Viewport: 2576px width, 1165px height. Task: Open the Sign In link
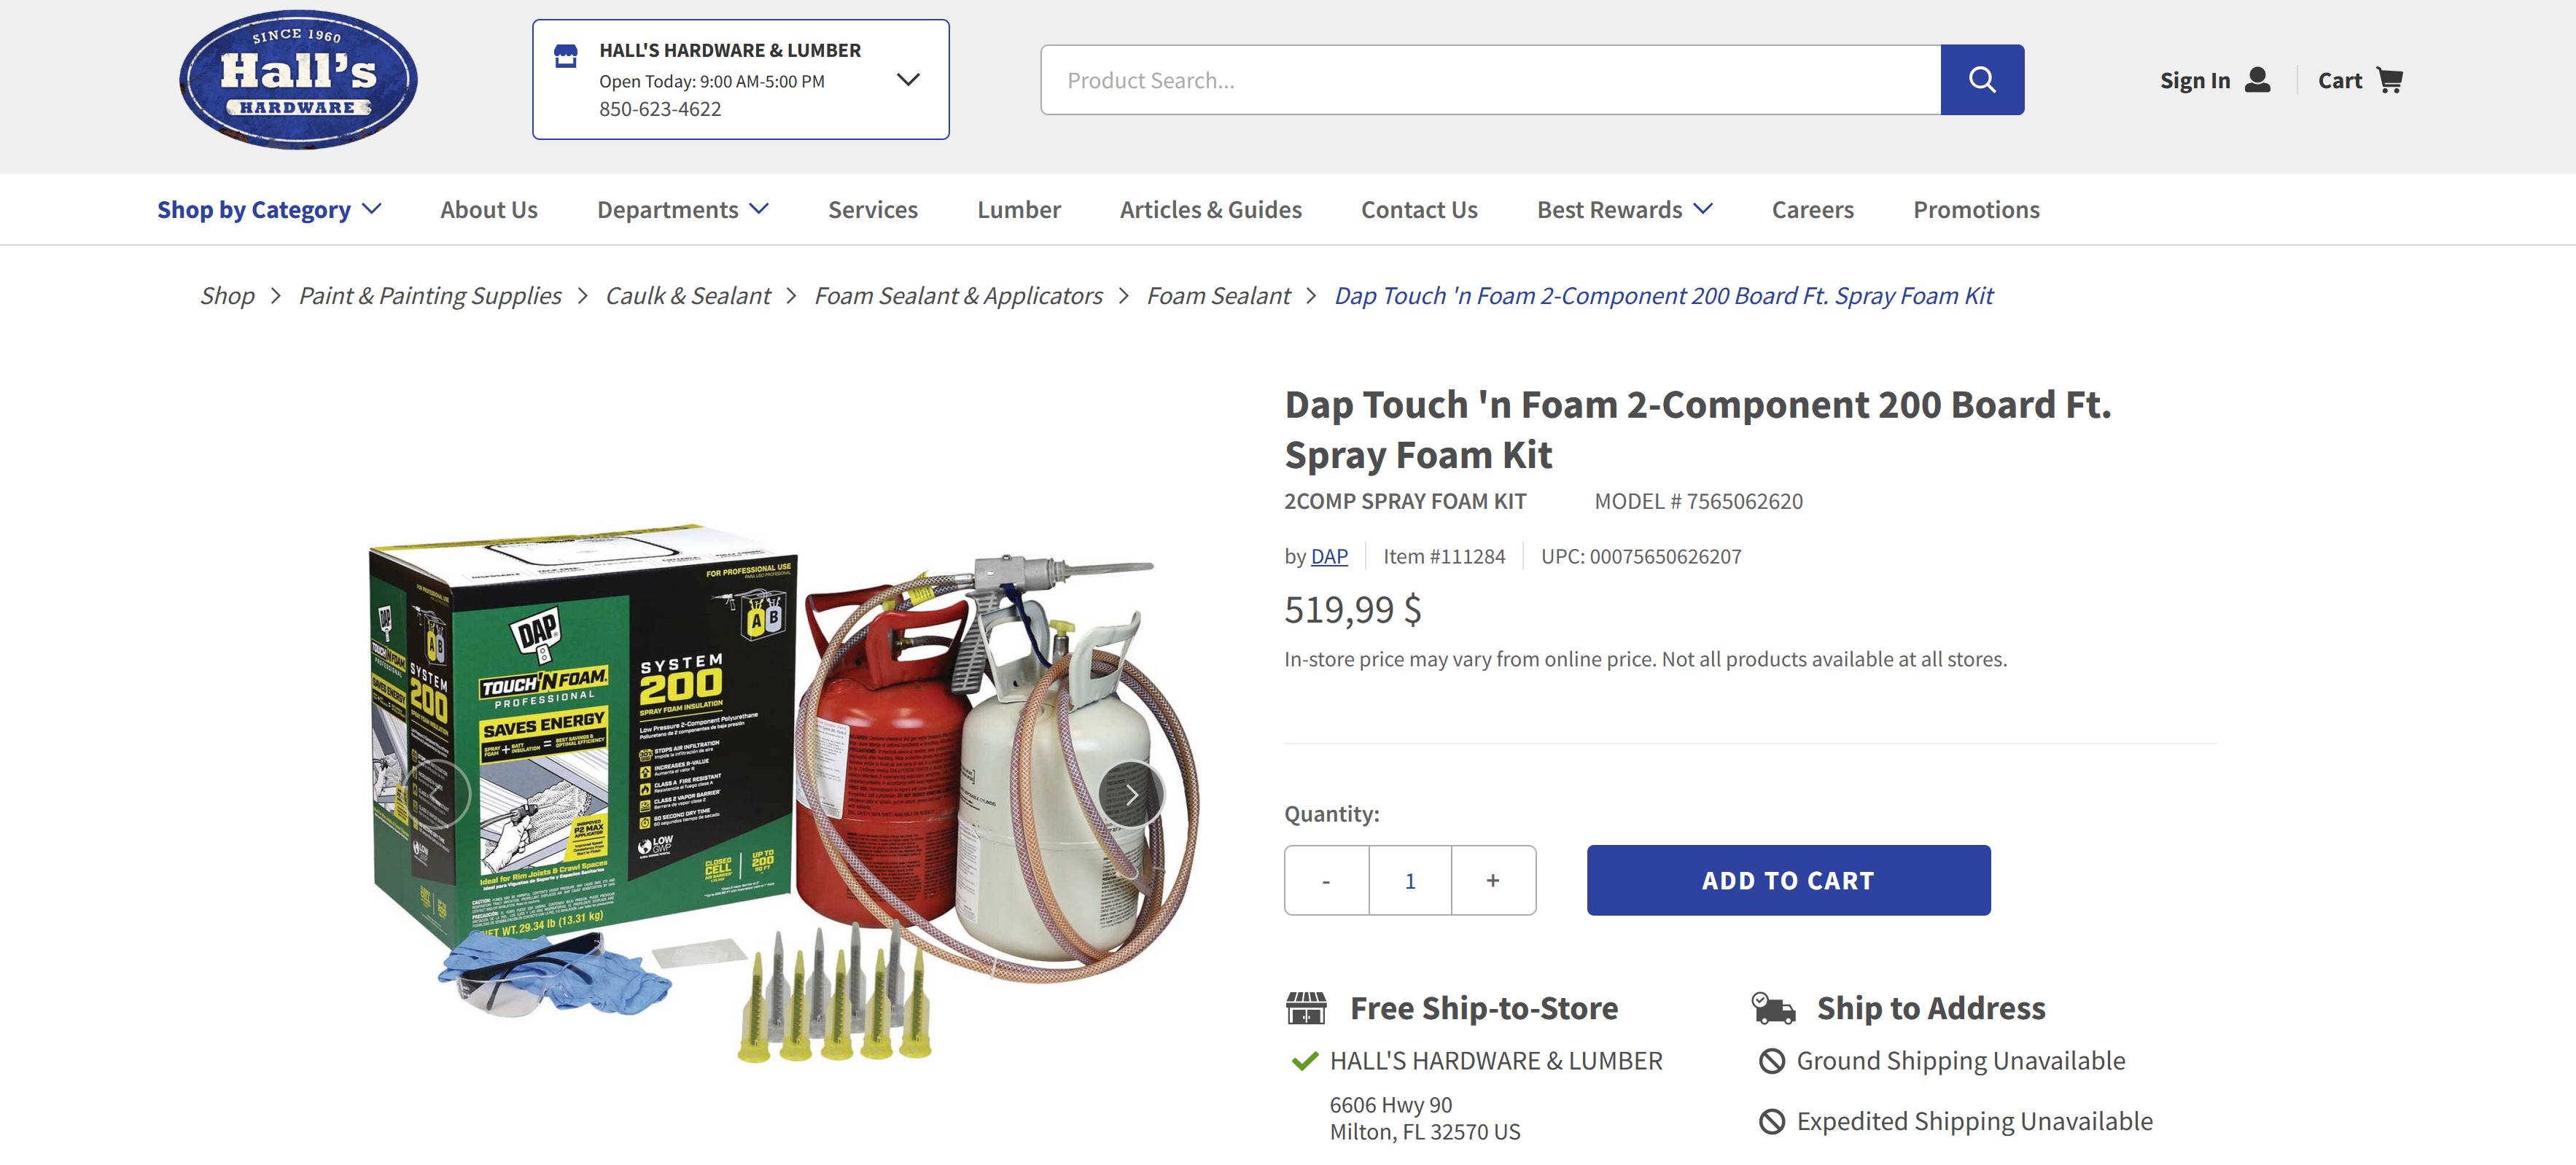click(2195, 80)
